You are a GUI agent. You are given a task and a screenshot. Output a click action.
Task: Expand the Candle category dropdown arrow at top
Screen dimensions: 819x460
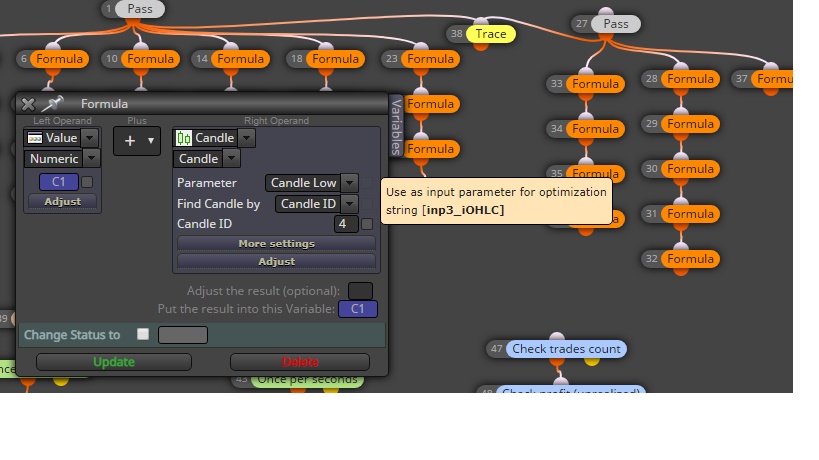(x=247, y=138)
